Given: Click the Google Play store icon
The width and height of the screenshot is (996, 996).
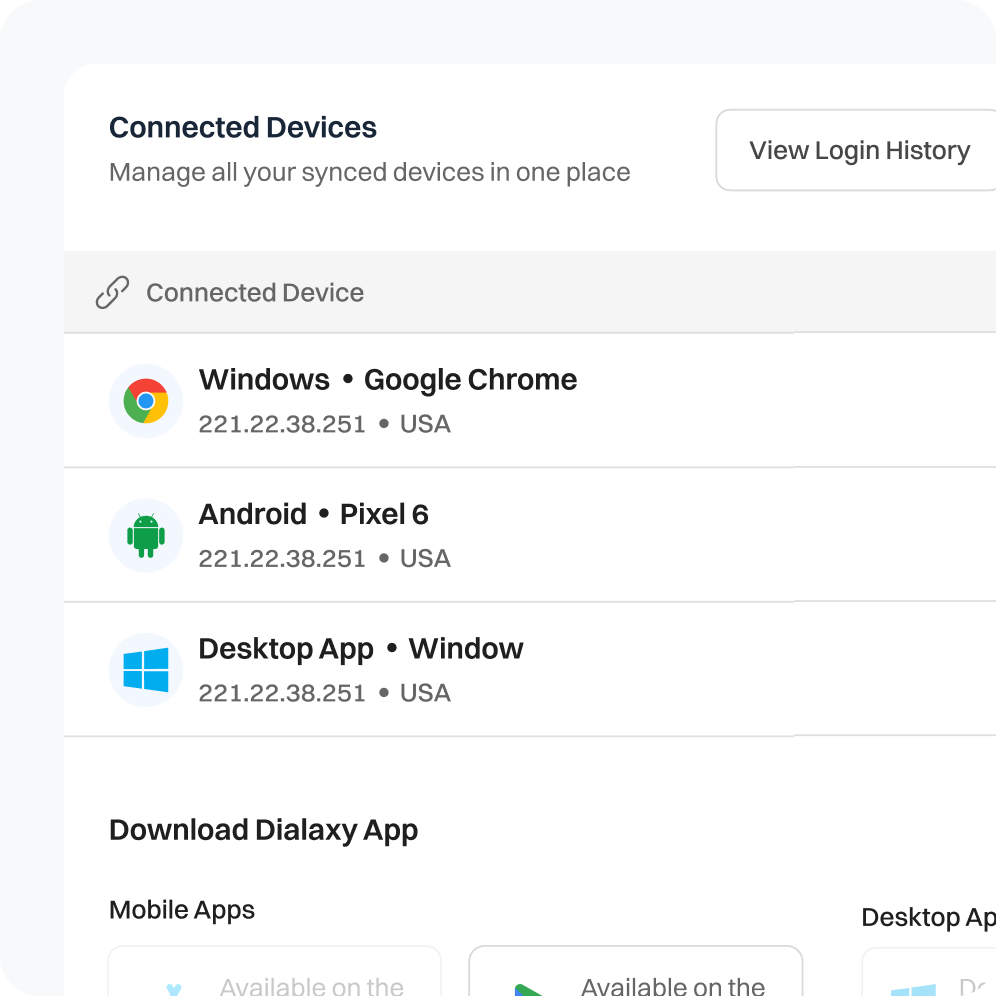Looking at the screenshot, I should pyautogui.click(x=530, y=988).
